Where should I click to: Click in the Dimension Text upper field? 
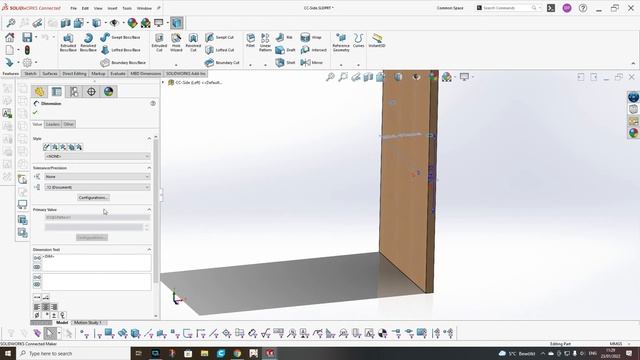point(96,262)
